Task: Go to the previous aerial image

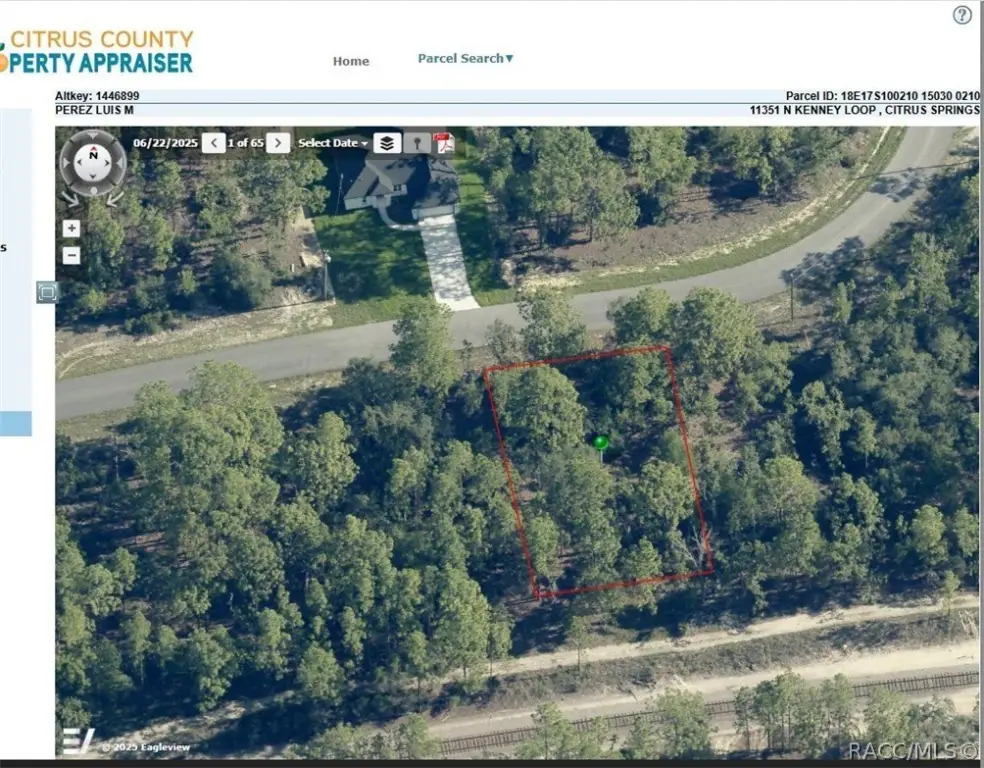Action: click(214, 143)
